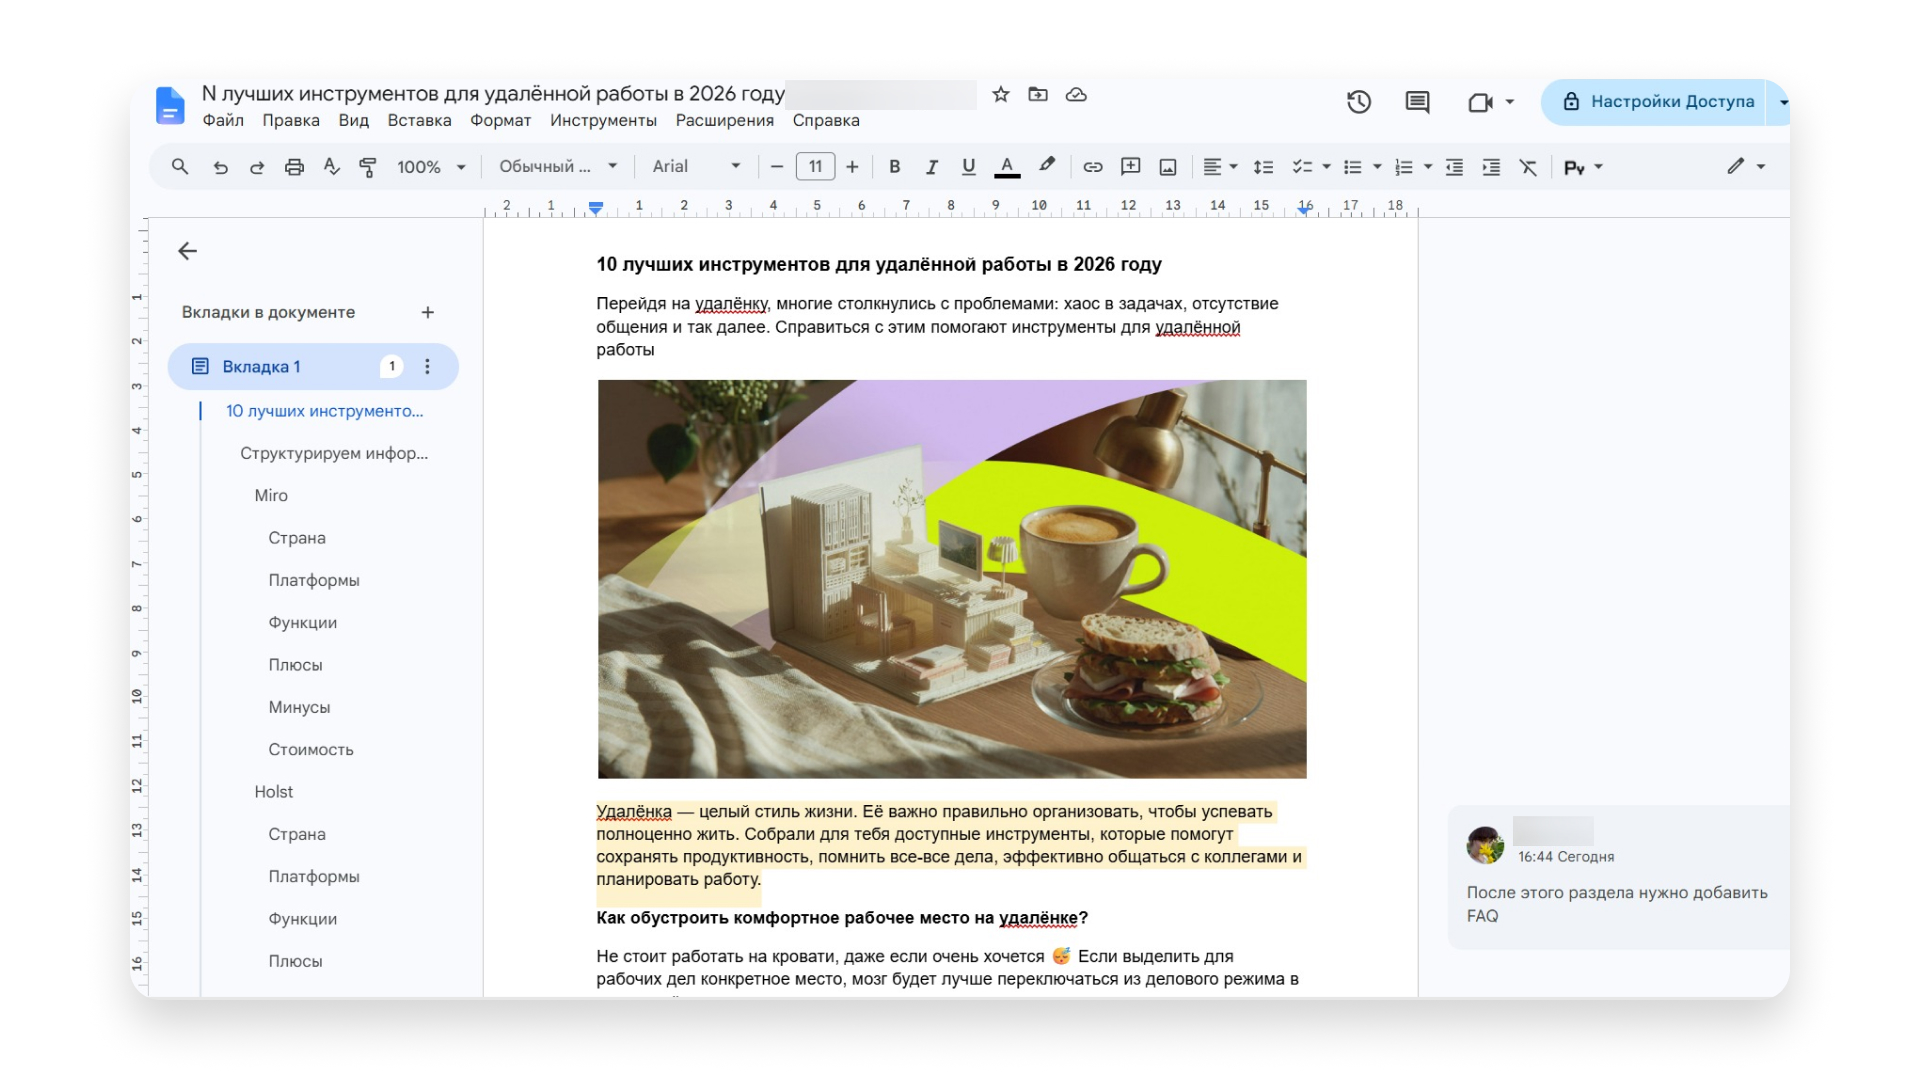Image resolution: width=1920 pixels, height=1080 pixels.
Task: Insert an image from the toolbar
Action: [1168, 167]
